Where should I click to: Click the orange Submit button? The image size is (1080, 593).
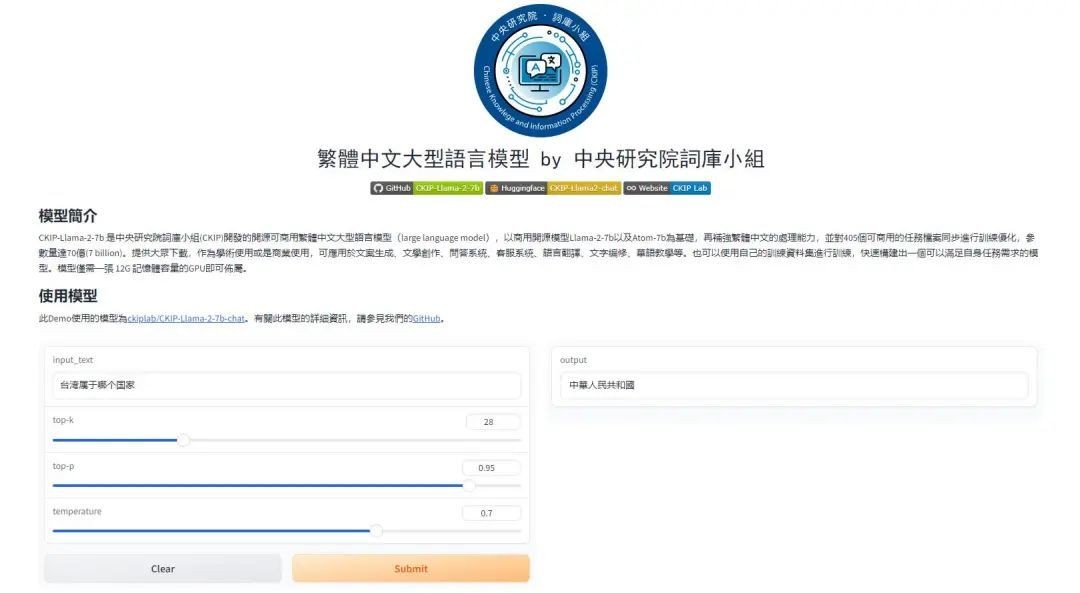(x=411, y=569)
